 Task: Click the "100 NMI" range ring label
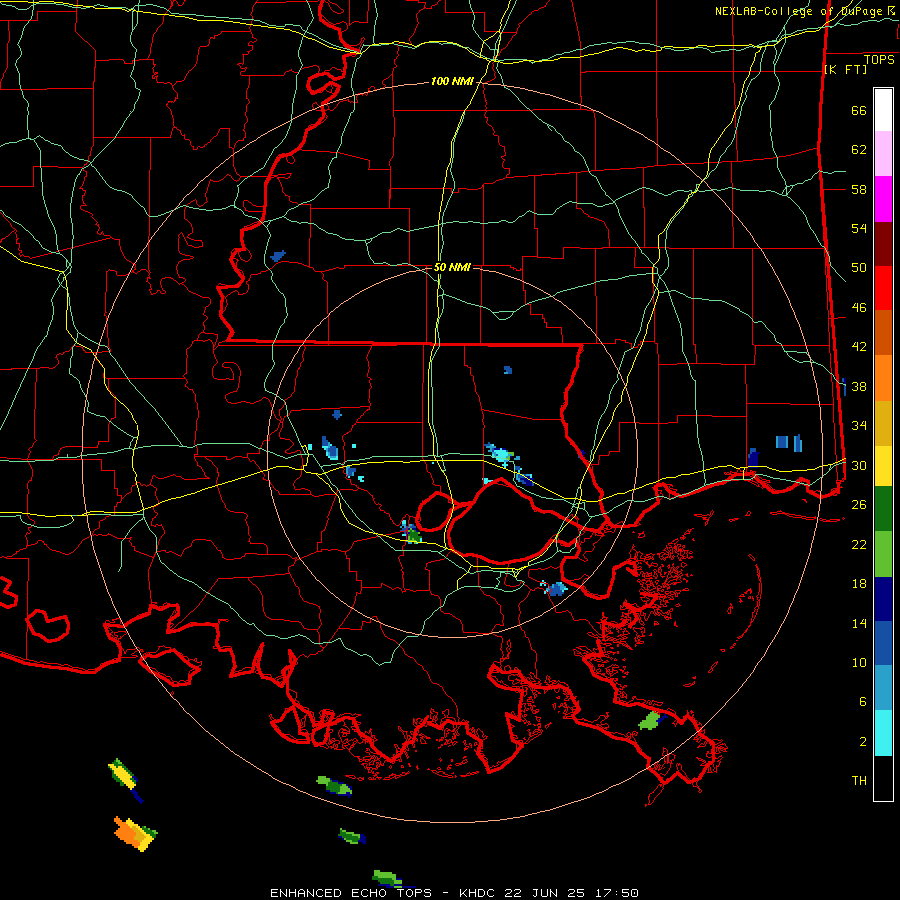tap(452, 82)
